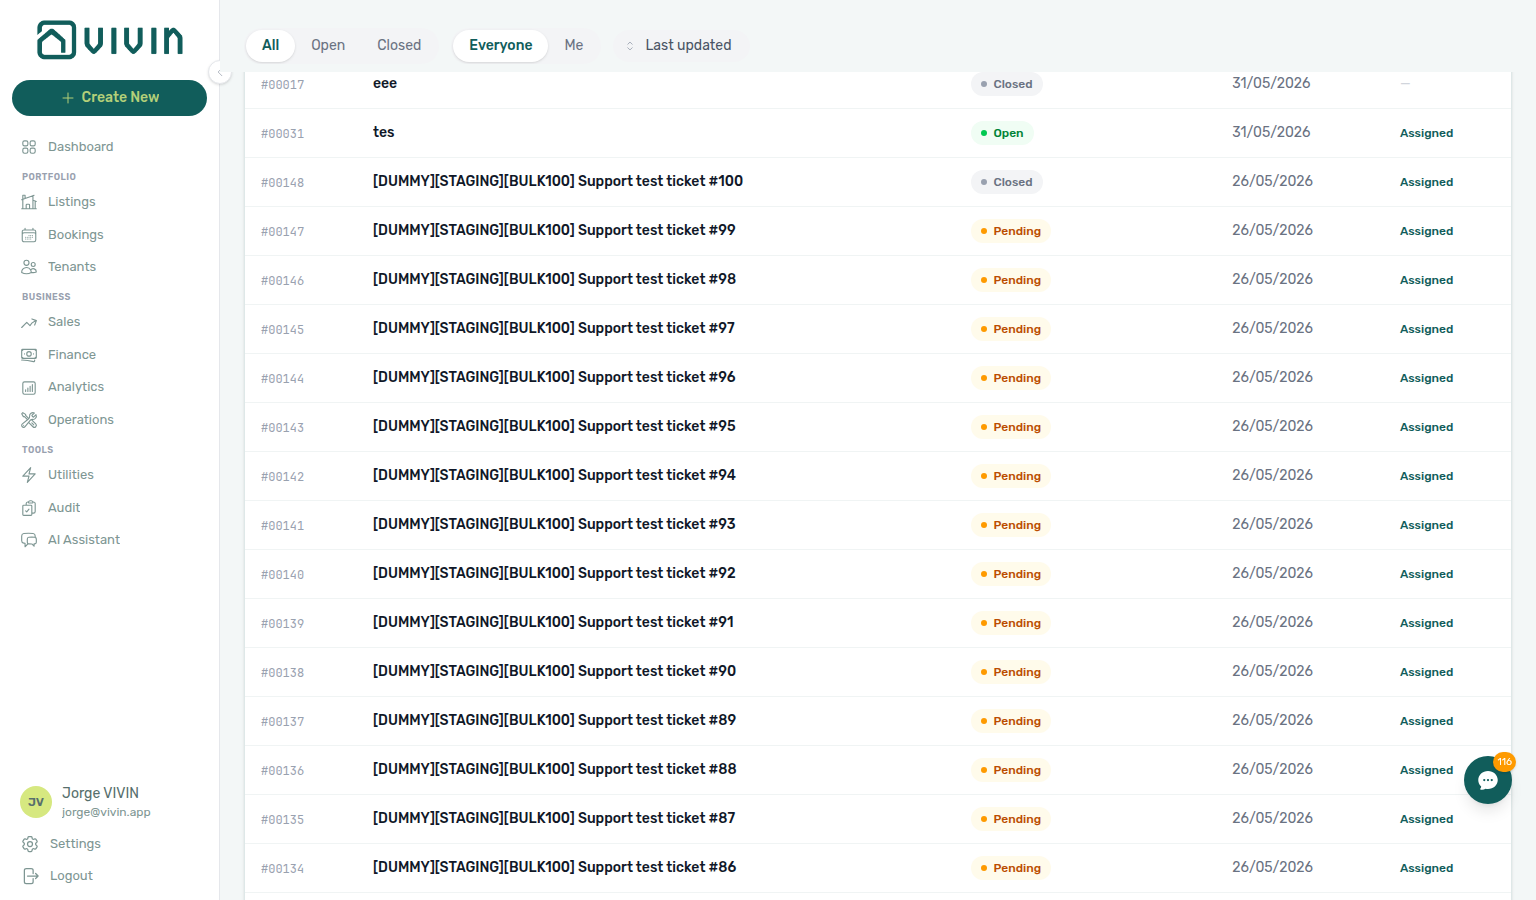Go to Bookings page
Image resolution: width=1536 pixels, height=900 pixels.
76,235
